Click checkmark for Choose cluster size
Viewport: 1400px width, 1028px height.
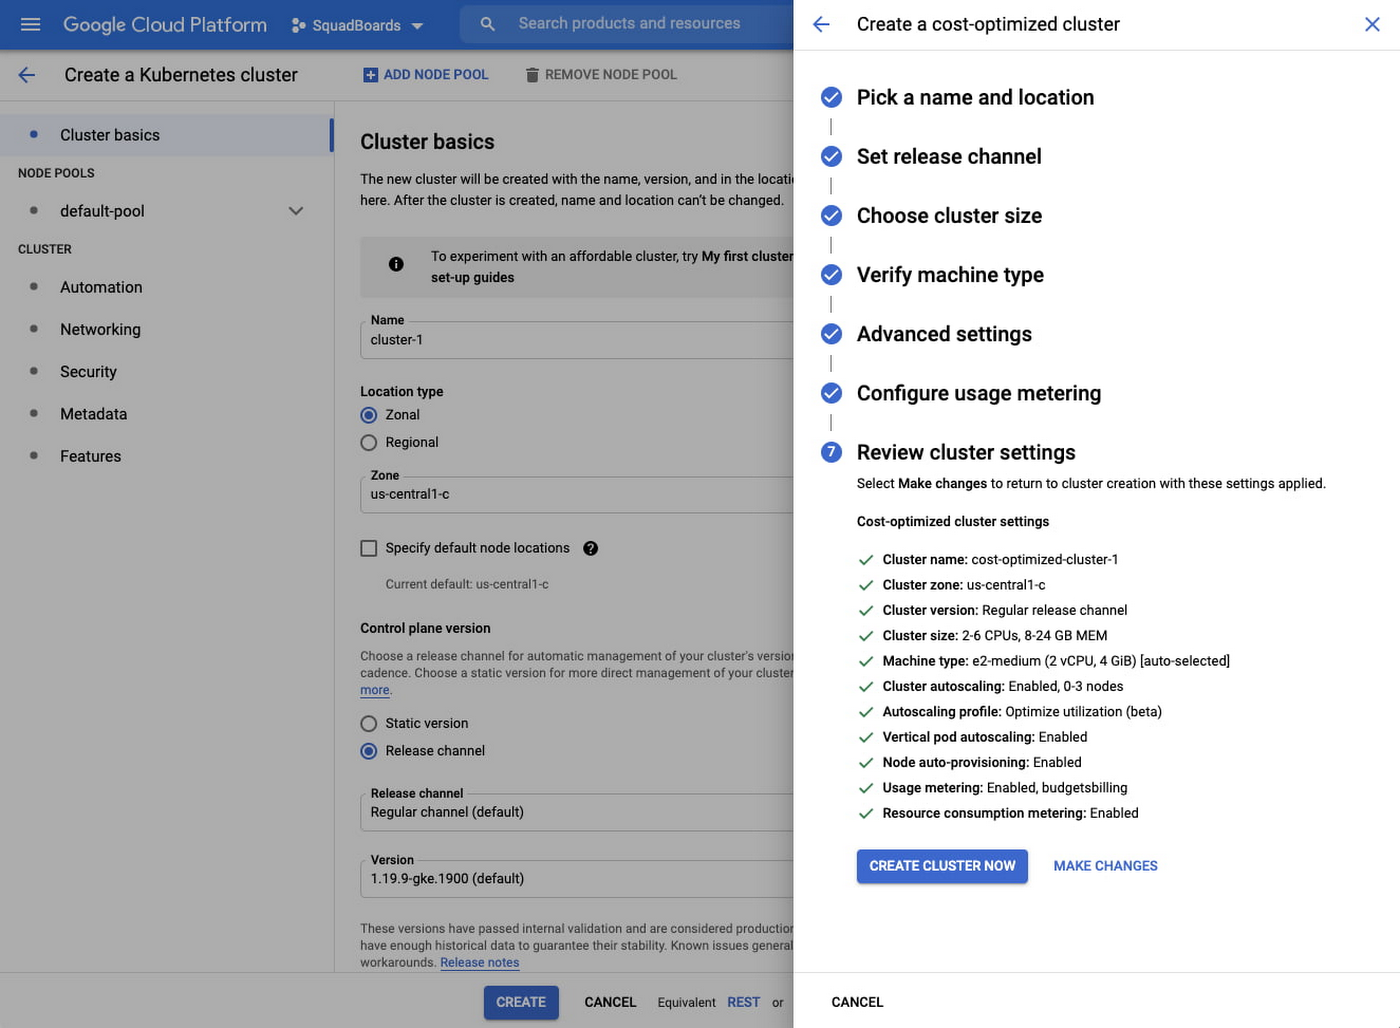tap(831, 215)
